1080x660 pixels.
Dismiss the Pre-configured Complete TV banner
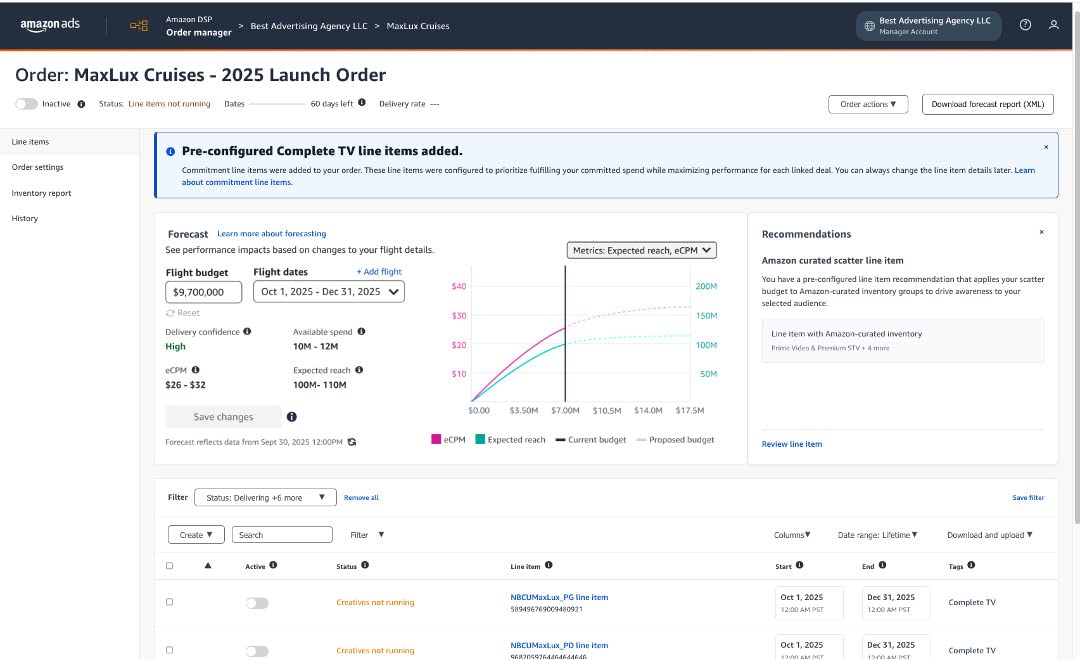(x=1046, y=147)
